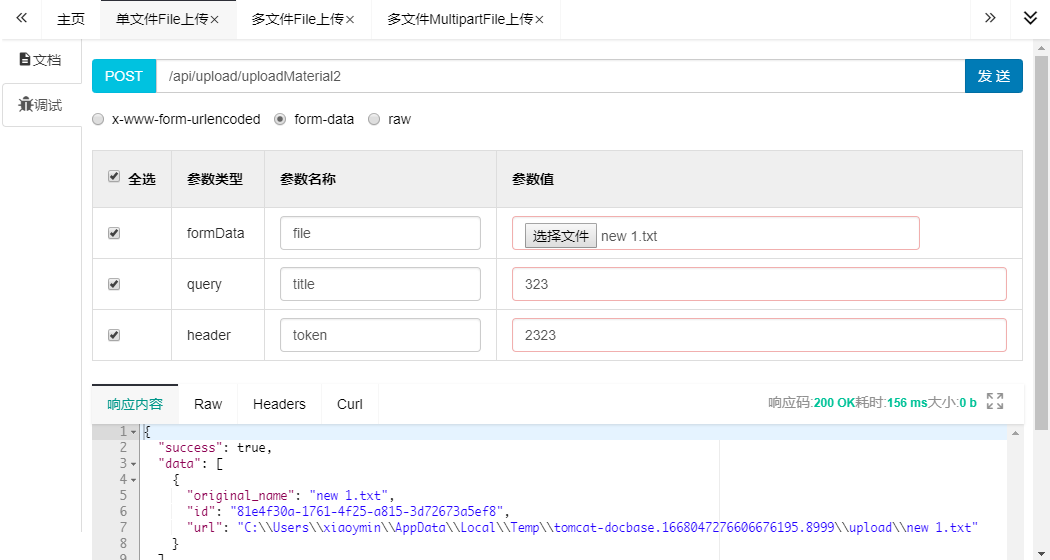Close the 多文件File上传 tab
This screenshot has width=1050, height=560.
pos(350,20)
